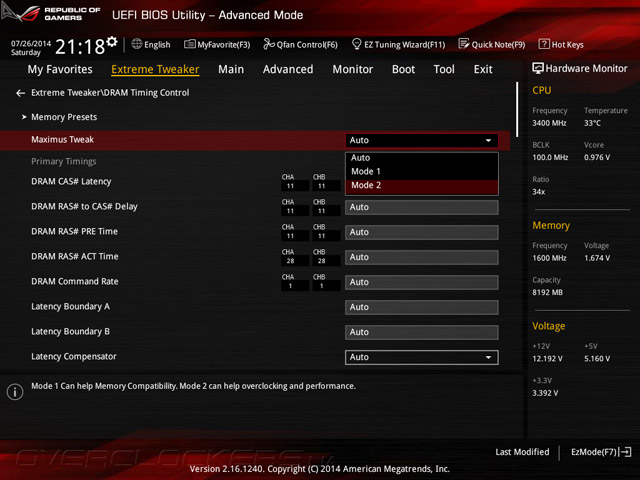
Task: Click the Primary Timings heading
Action: pyautogui.click(x=64, y=162)
